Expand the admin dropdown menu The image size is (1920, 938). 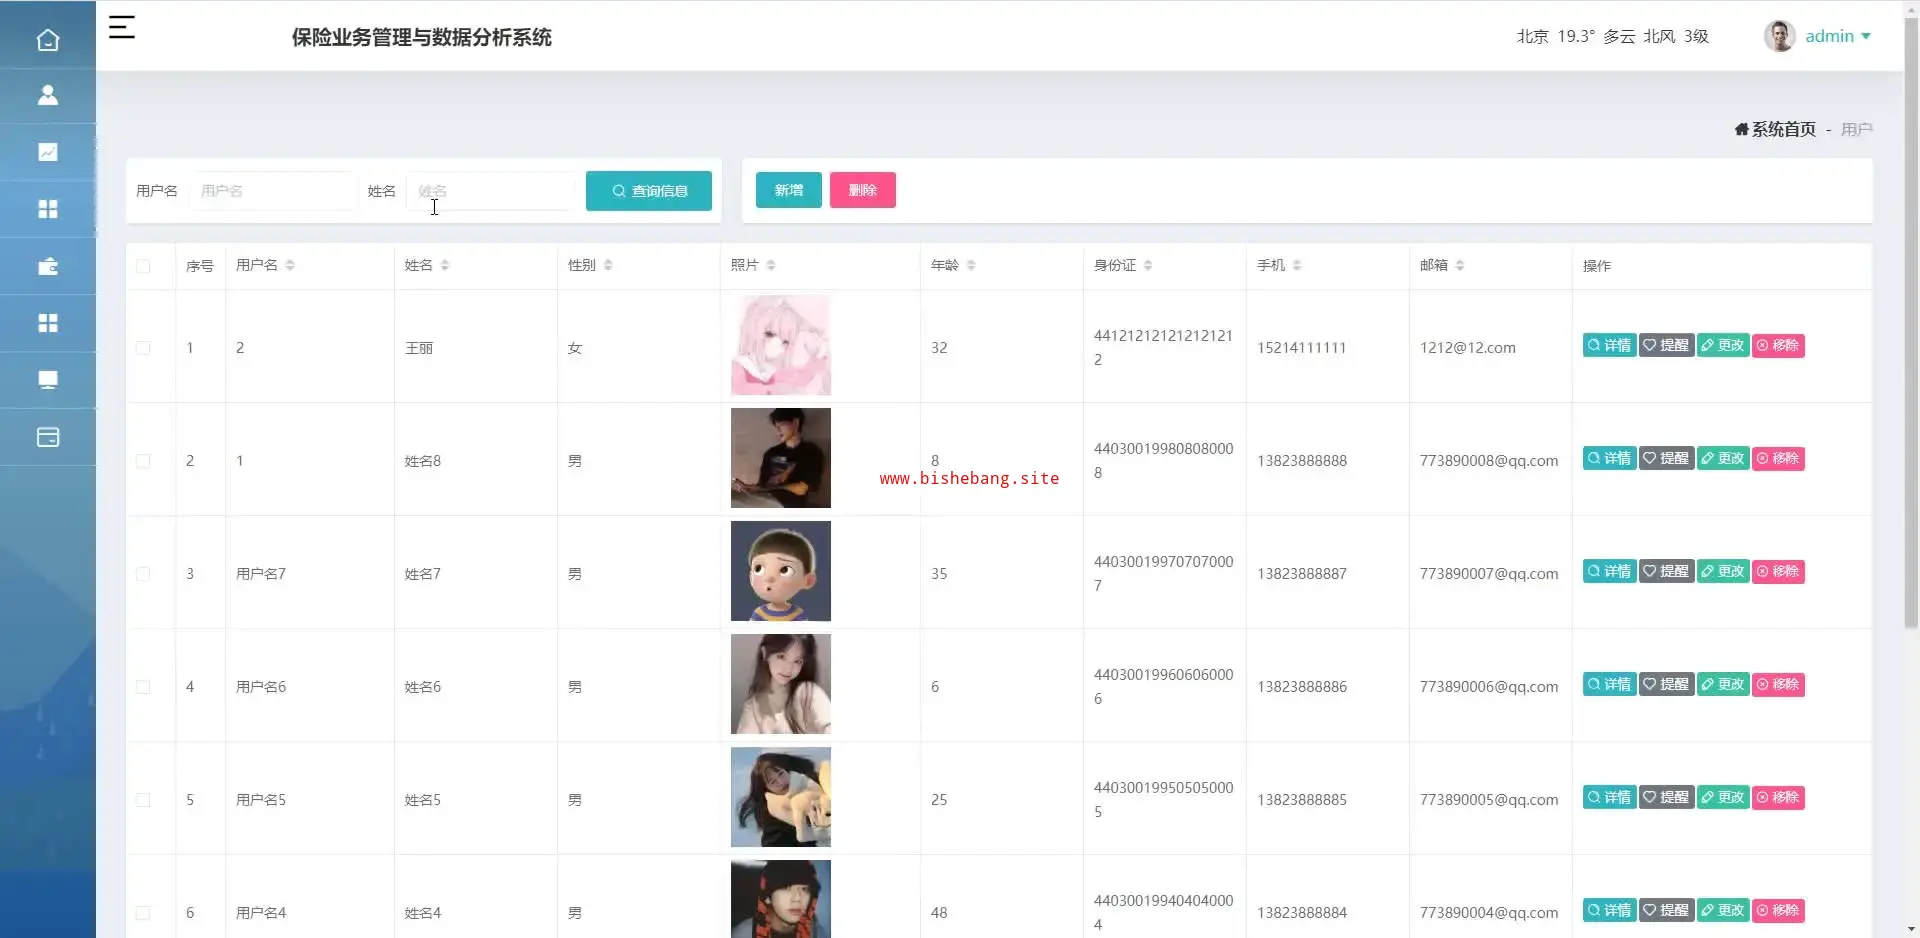[1838, 36]
